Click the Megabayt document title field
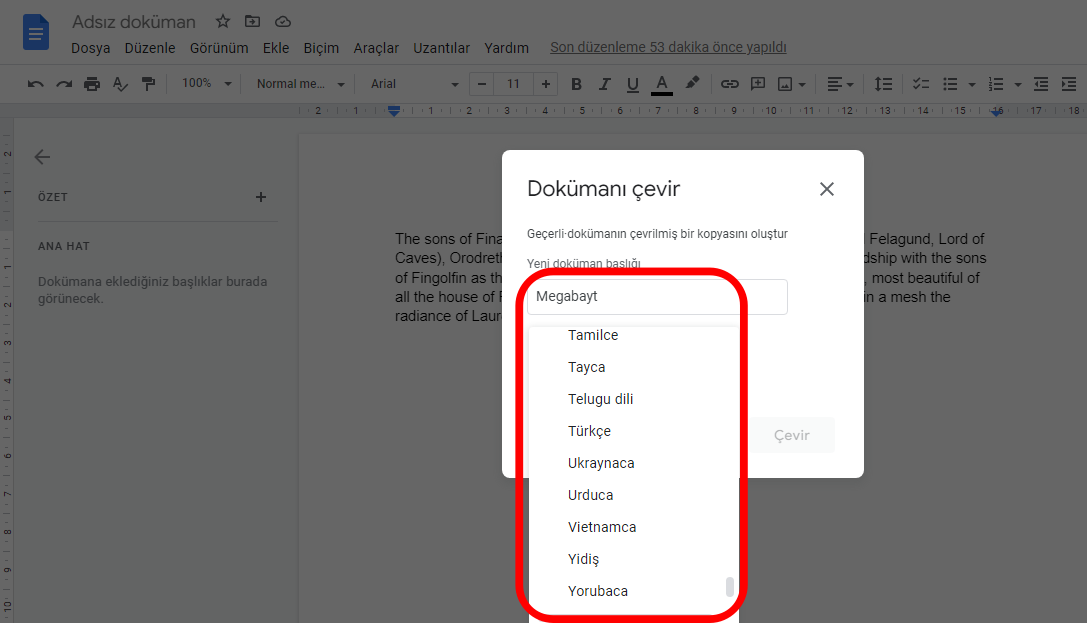 (x=657, y=297)
